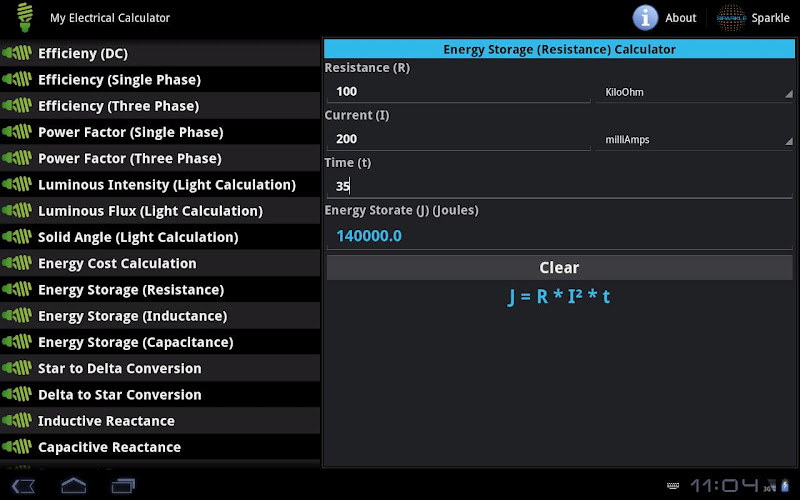Tap the bulb icon beside Power Factor (Single Phase)
Image resolution: width=800 pixels, height=500 pixels.
tap(17, 132)
